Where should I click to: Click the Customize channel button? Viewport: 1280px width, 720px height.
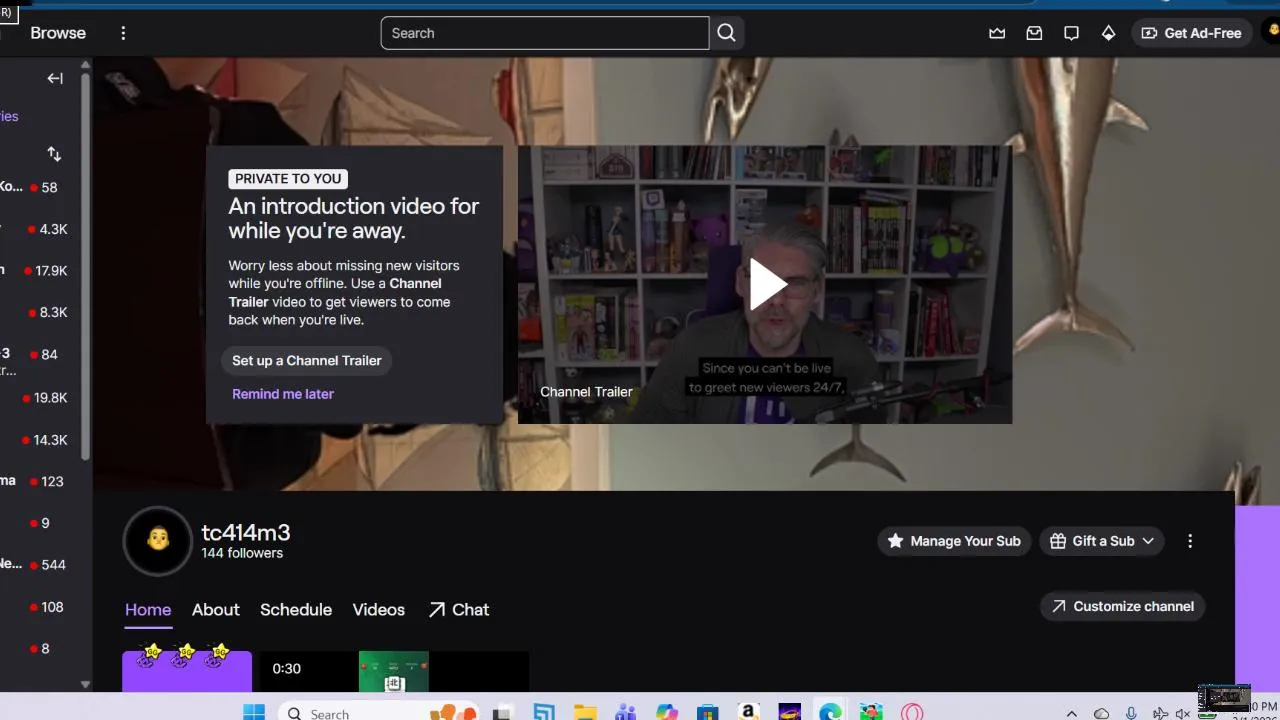[1123, 606]
